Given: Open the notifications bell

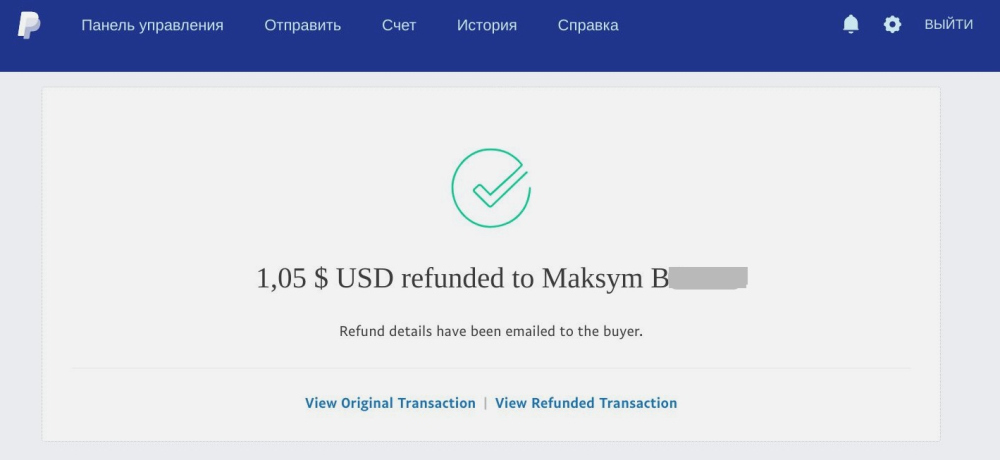Looking at the screenshot, I should click(851, 24).
